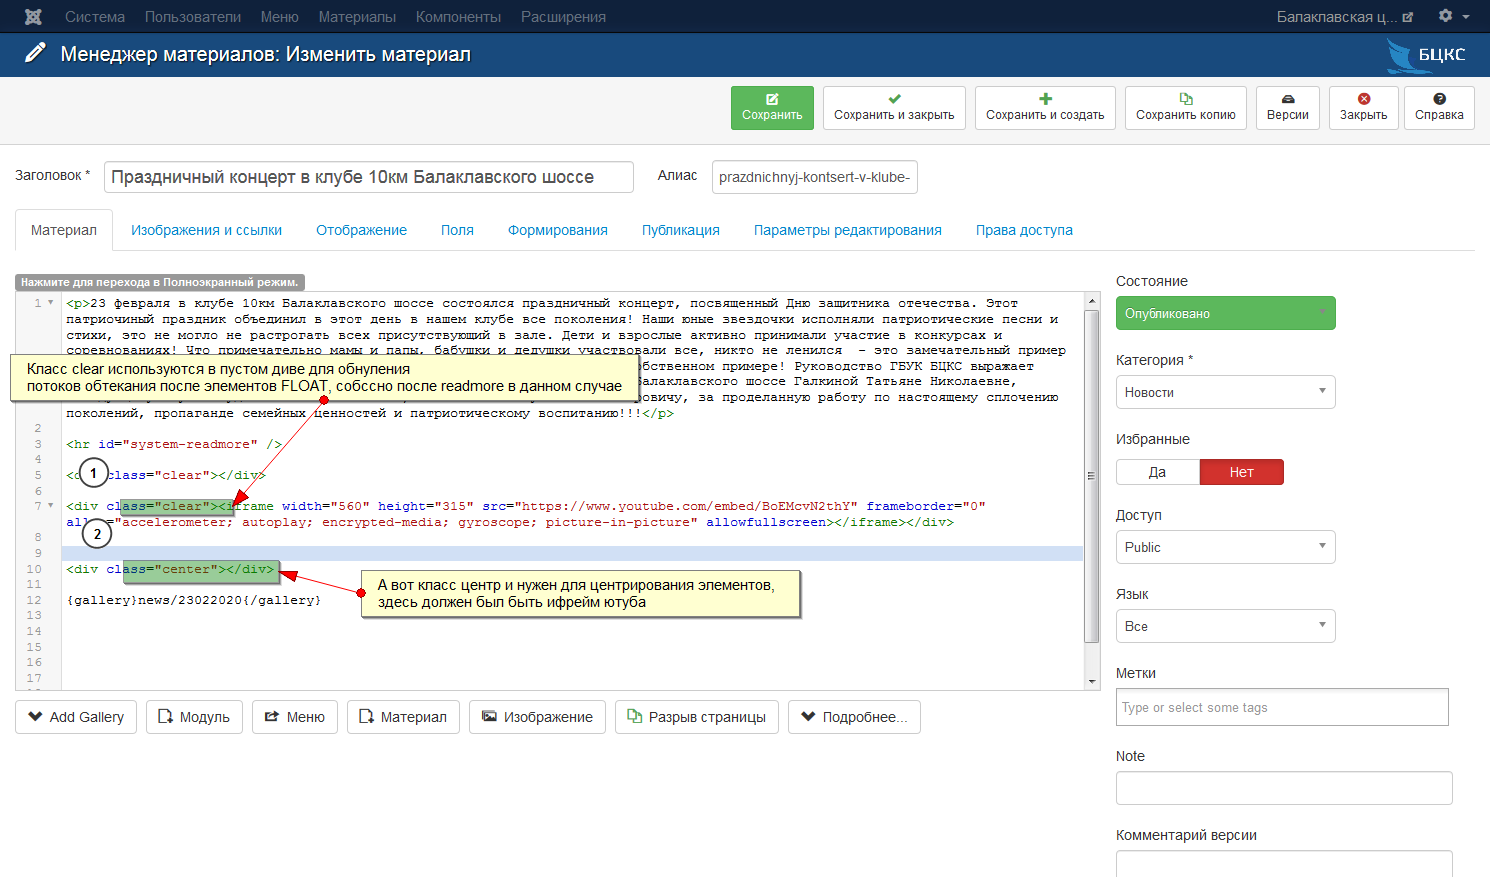Click the Подробнее... button

click(x=854, y=717)
